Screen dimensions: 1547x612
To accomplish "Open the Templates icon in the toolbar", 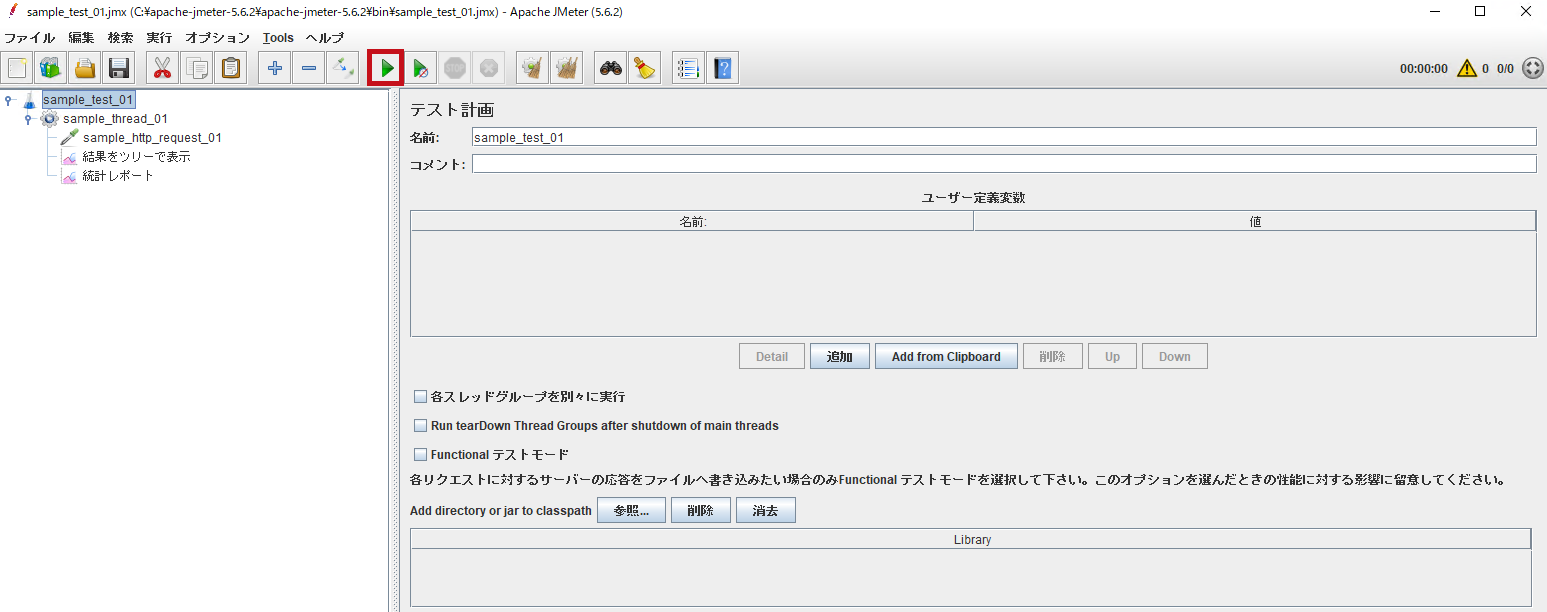I will pos(50,68).
